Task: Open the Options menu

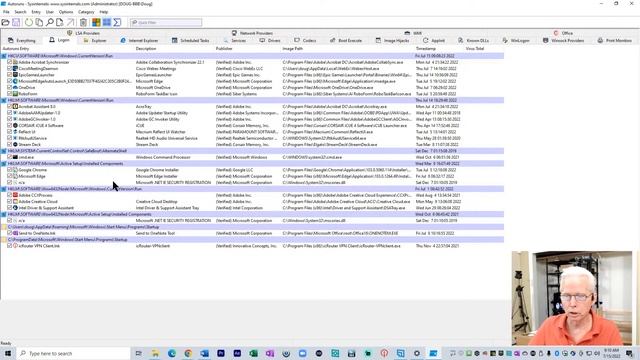Action: click(66, 12)
